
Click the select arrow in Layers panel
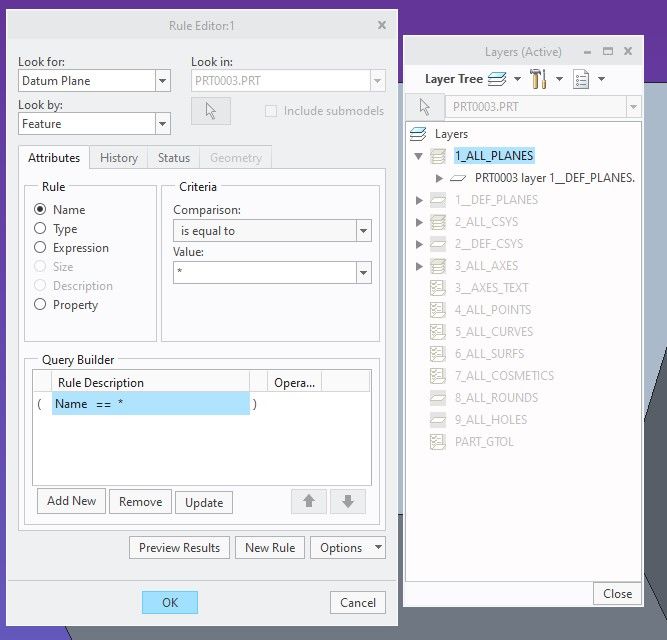[x=424, y=107]
